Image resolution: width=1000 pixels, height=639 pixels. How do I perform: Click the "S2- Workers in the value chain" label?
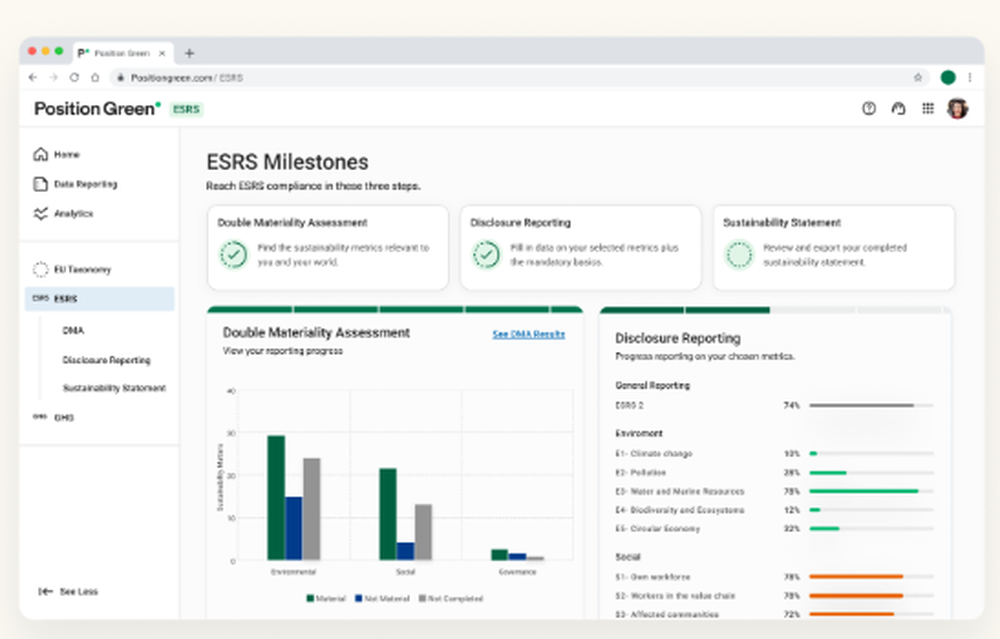click(x=675, y=596)
